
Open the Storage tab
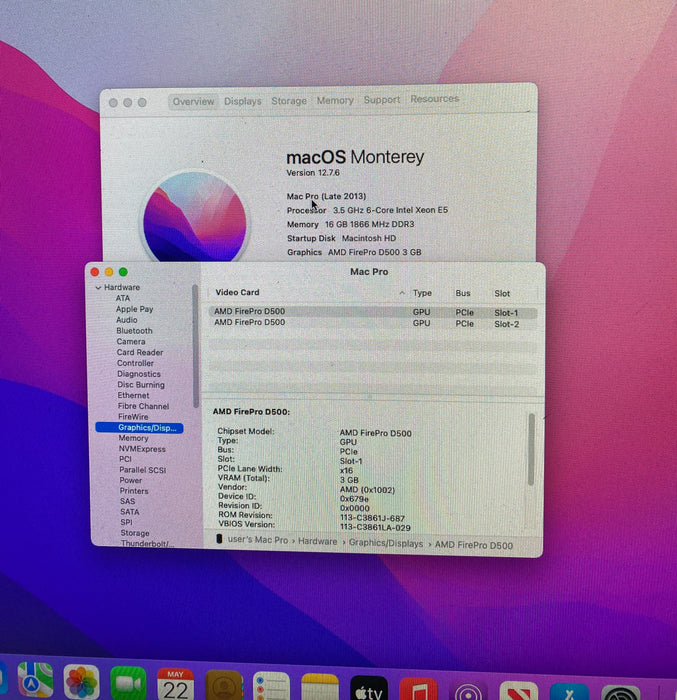click(x=289, y=101)
